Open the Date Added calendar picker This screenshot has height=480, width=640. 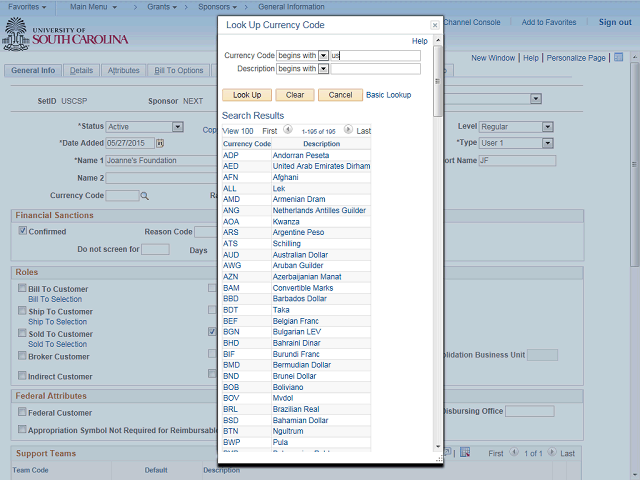click(159, 143)
